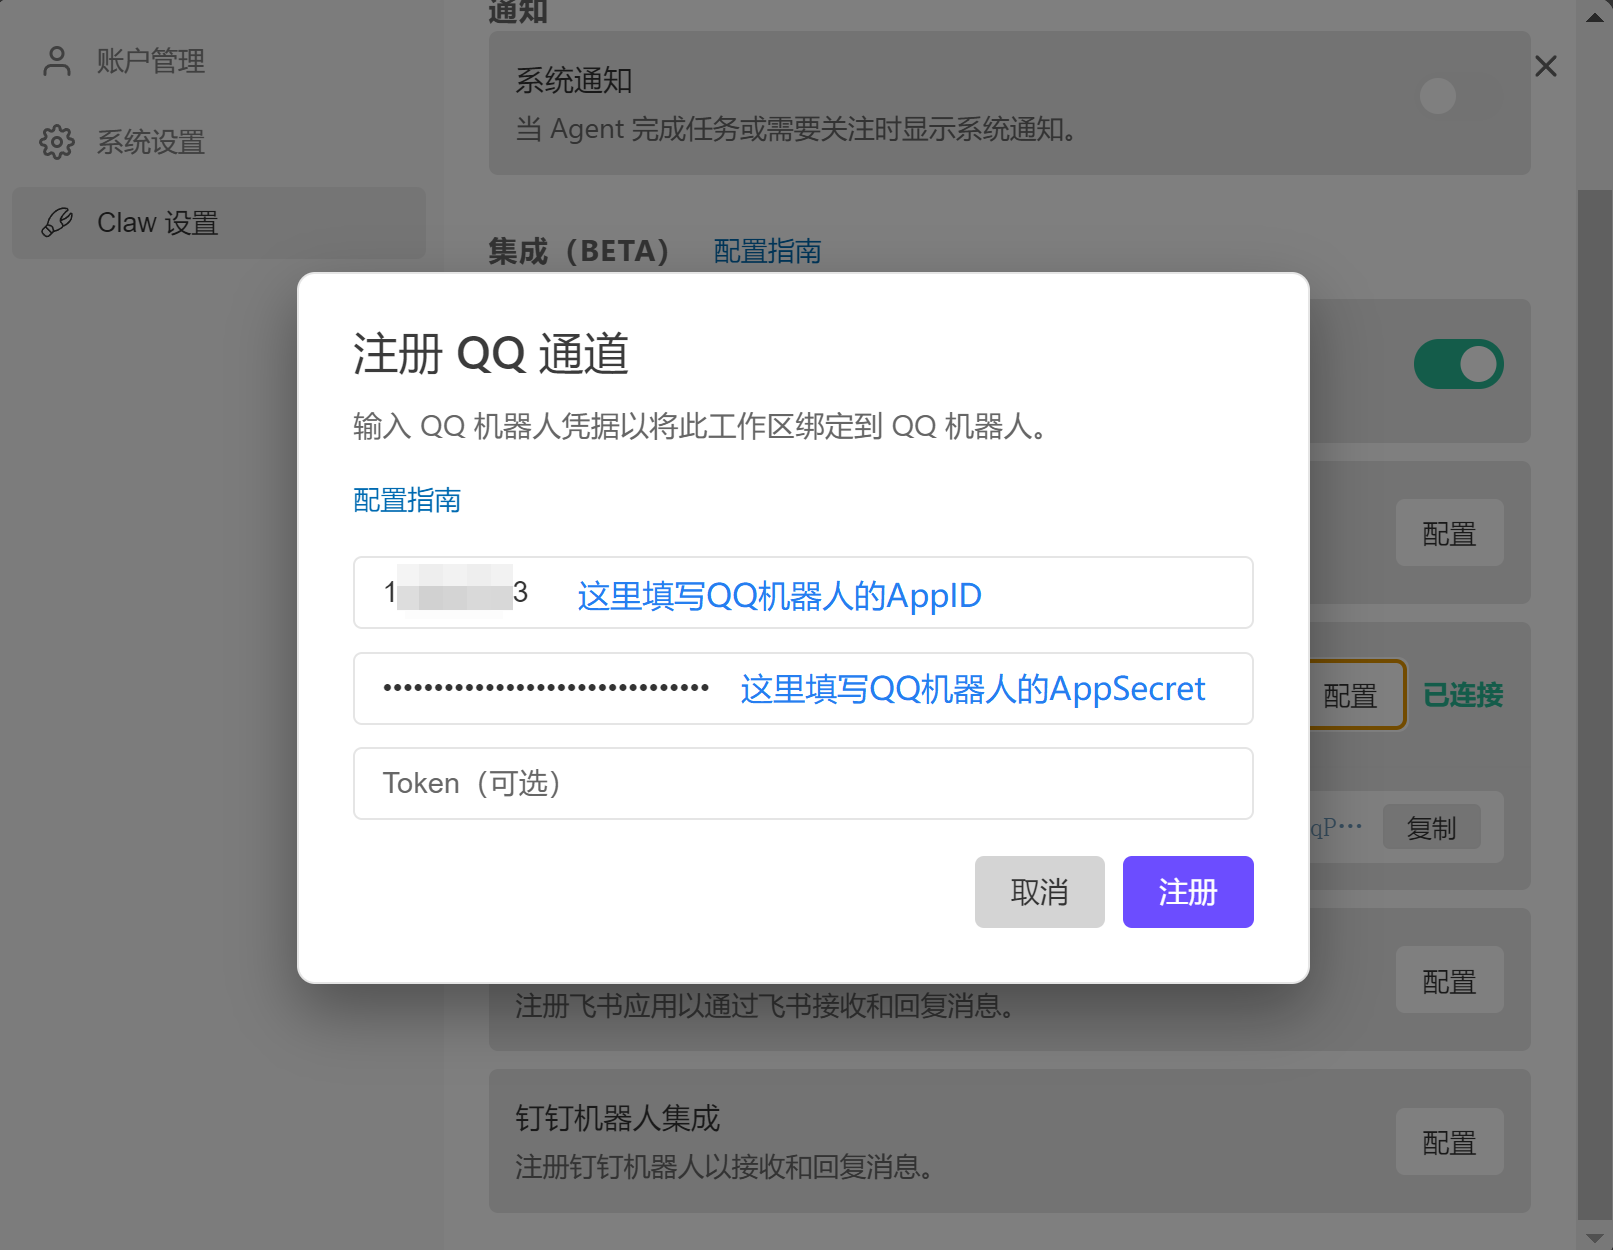
Task: Select Claw 设置 in the sidebar
Action: (219, 223)
